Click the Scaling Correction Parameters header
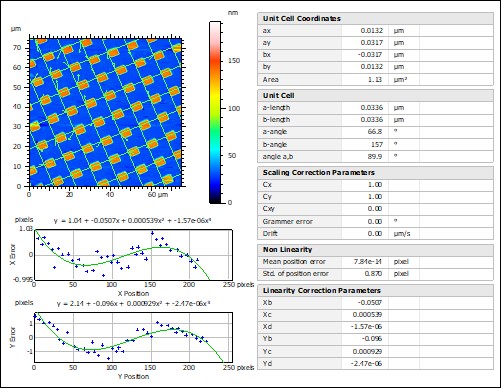Screen dimensions: 501x388 375,172
